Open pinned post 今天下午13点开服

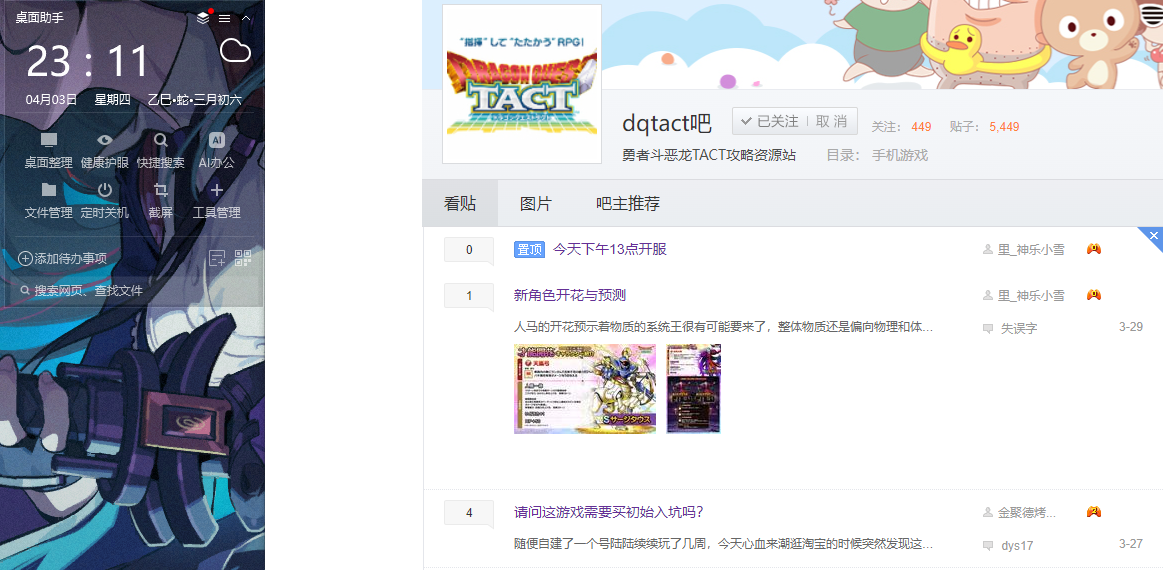[x=610, y=249]
